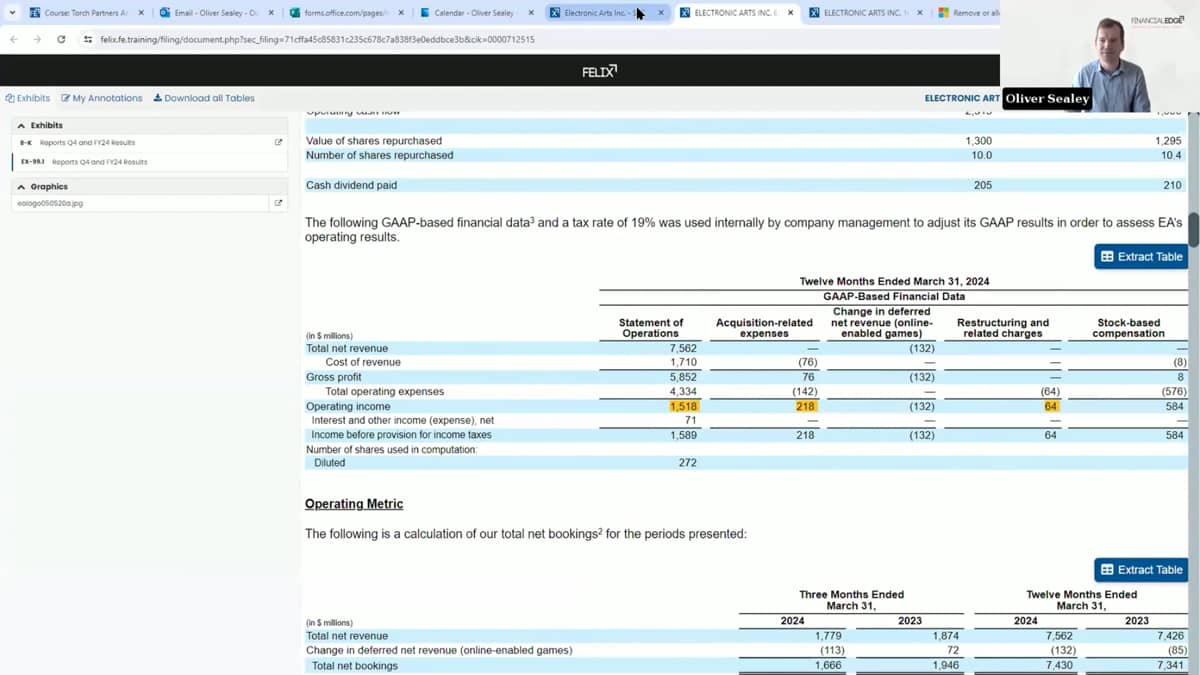Open ealogo050520a.jpg in new window icon
Screen dimensions: 1200x675
279,203
